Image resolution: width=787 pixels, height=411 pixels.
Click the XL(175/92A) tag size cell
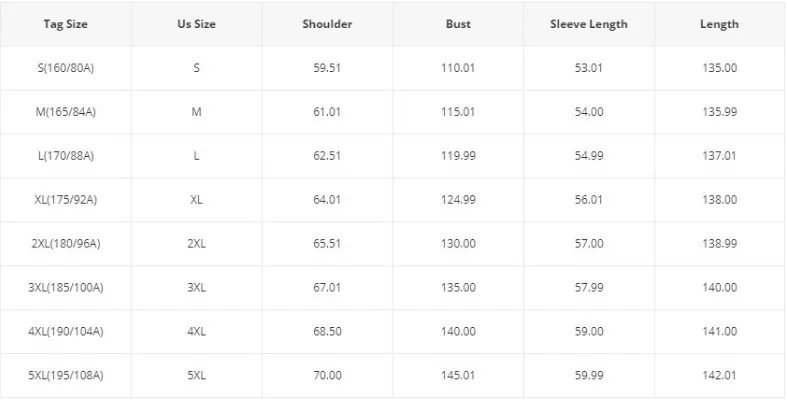[65, 200]
